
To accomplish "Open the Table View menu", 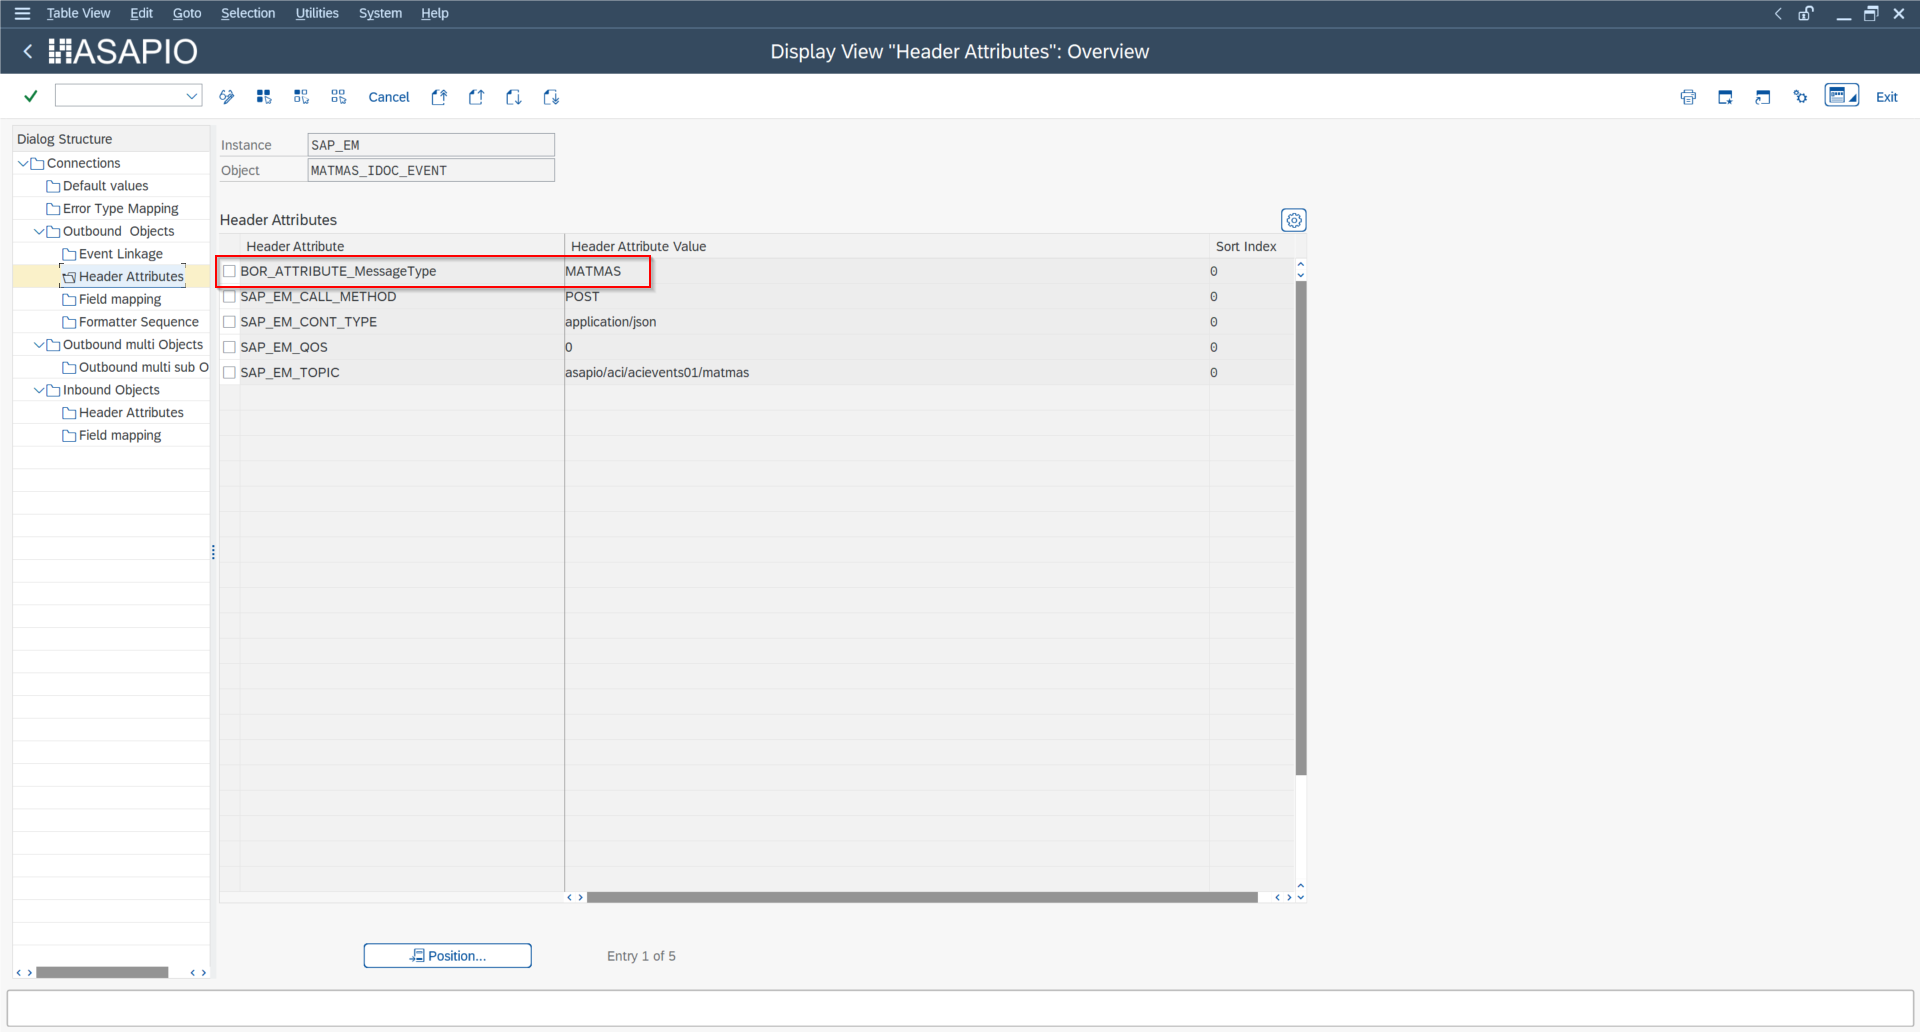I will click(78, 13).
